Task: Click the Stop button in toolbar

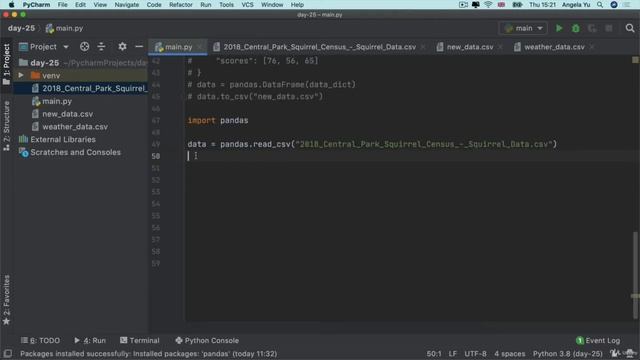Action: (609, 28)
